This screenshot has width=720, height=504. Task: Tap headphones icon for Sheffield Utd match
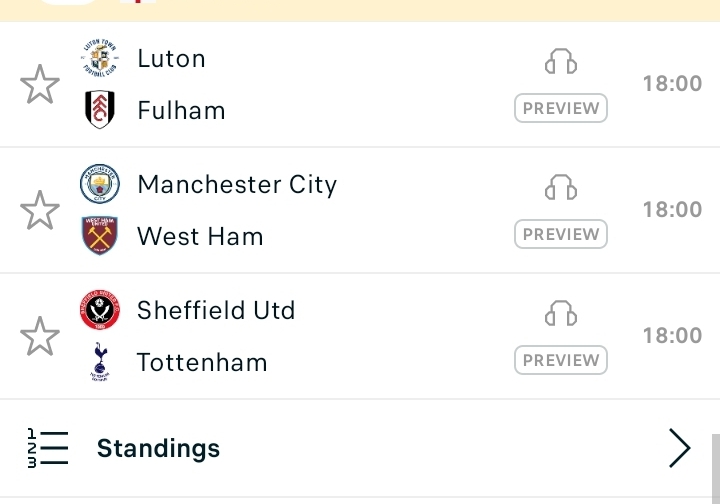[x=561, y=314]
